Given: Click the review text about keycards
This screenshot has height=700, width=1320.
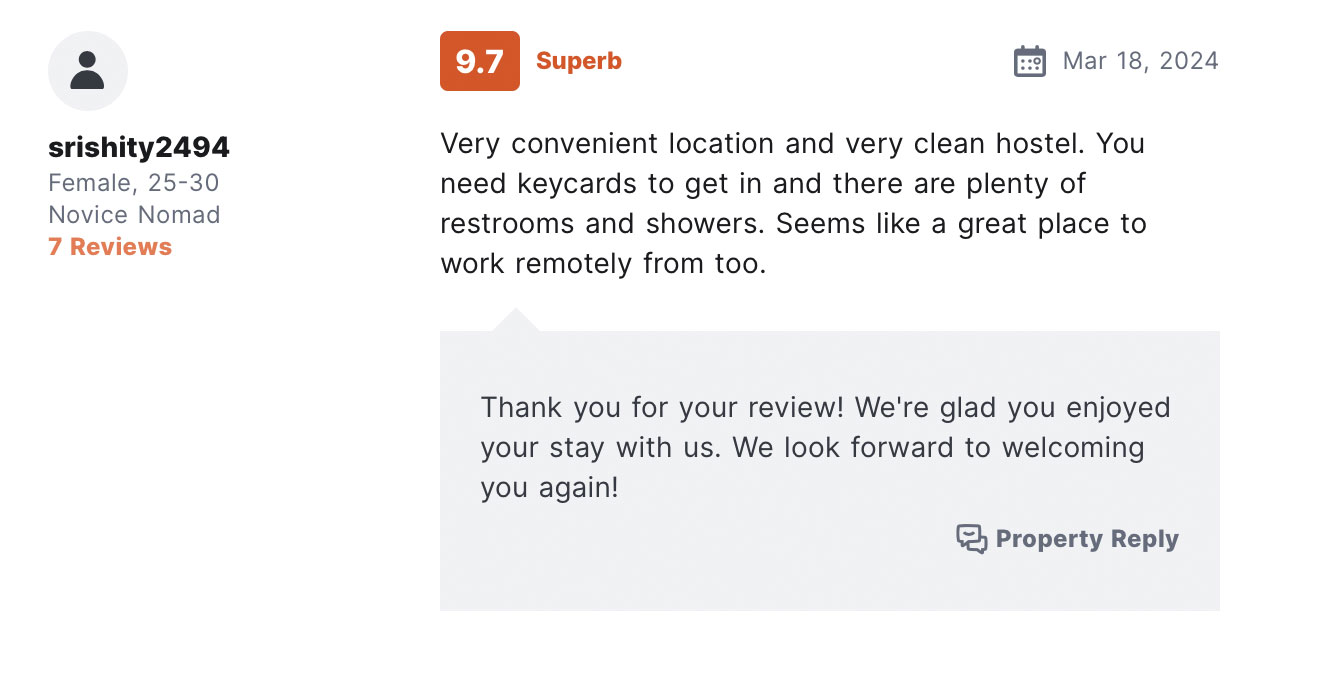Looking at the screenshot, I should coord(763,184).
